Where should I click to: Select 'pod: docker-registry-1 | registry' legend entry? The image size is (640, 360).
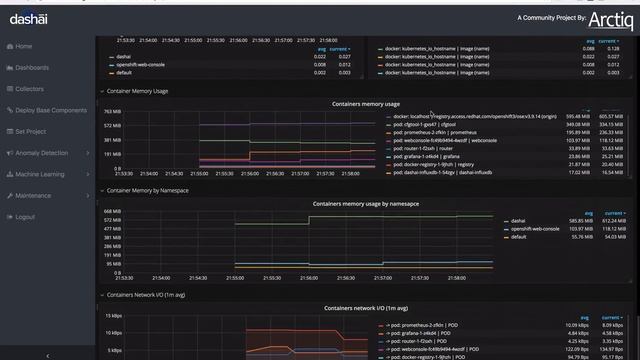click(x=433, y=164)
